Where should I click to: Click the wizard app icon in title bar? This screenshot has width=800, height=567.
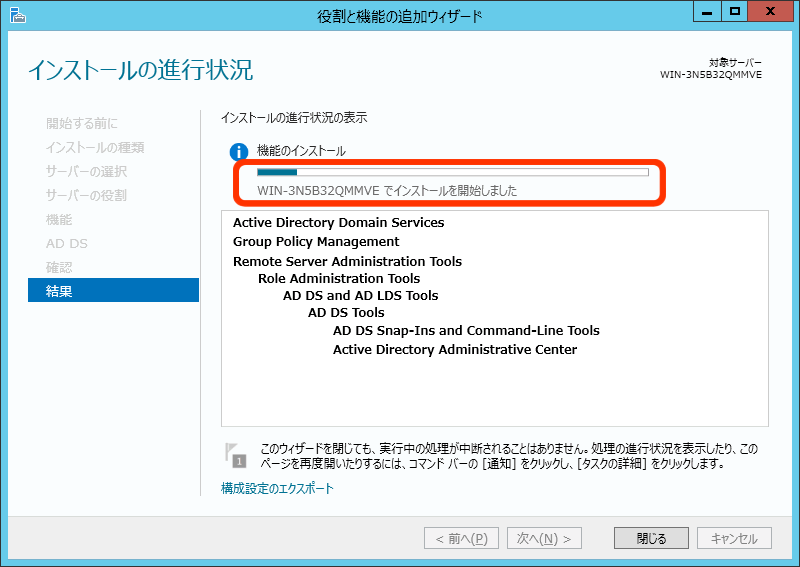click(17, 15)
